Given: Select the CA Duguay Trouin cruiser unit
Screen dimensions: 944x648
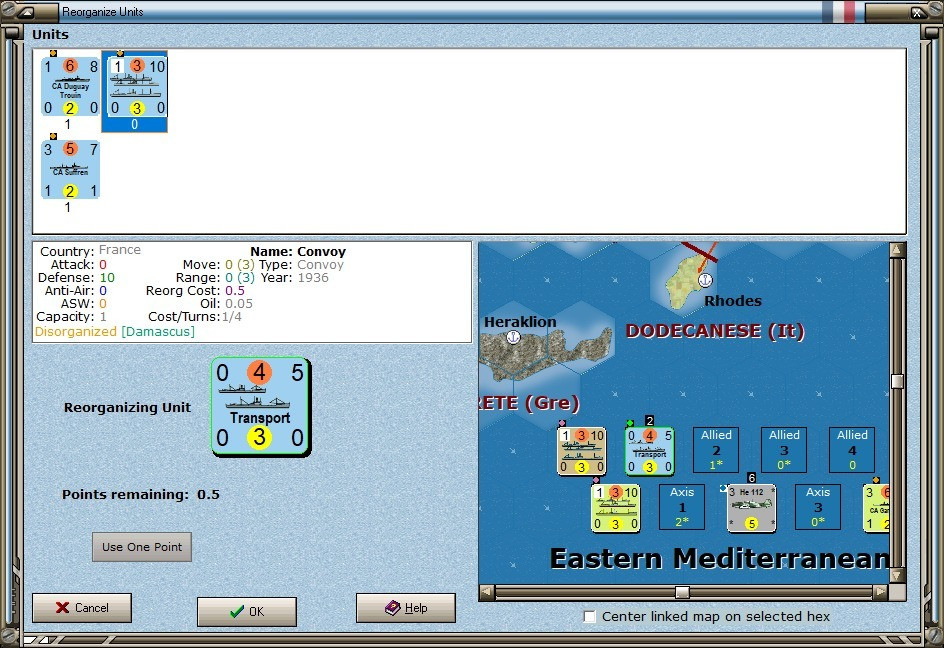Looking at the screenshot, I should click(70, 87).
